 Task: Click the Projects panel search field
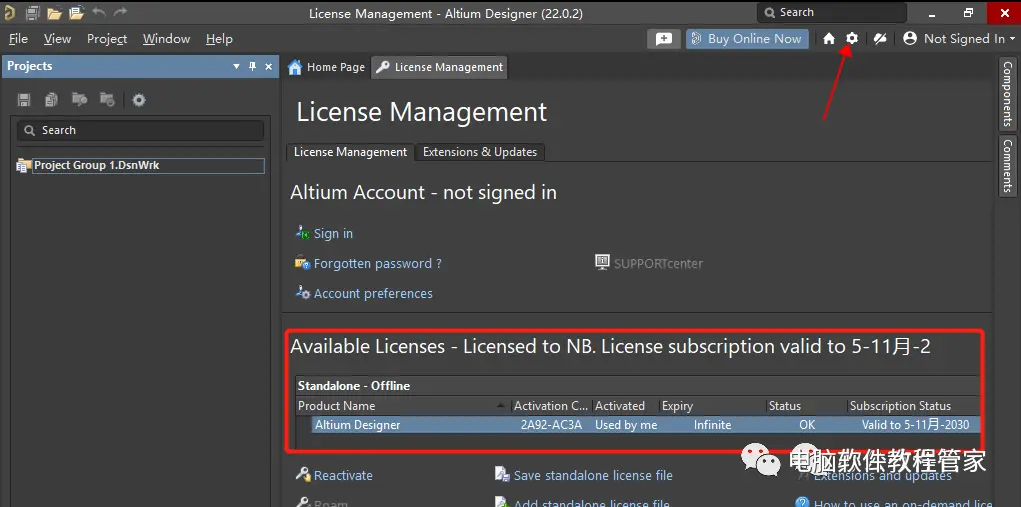click(140, 130)
